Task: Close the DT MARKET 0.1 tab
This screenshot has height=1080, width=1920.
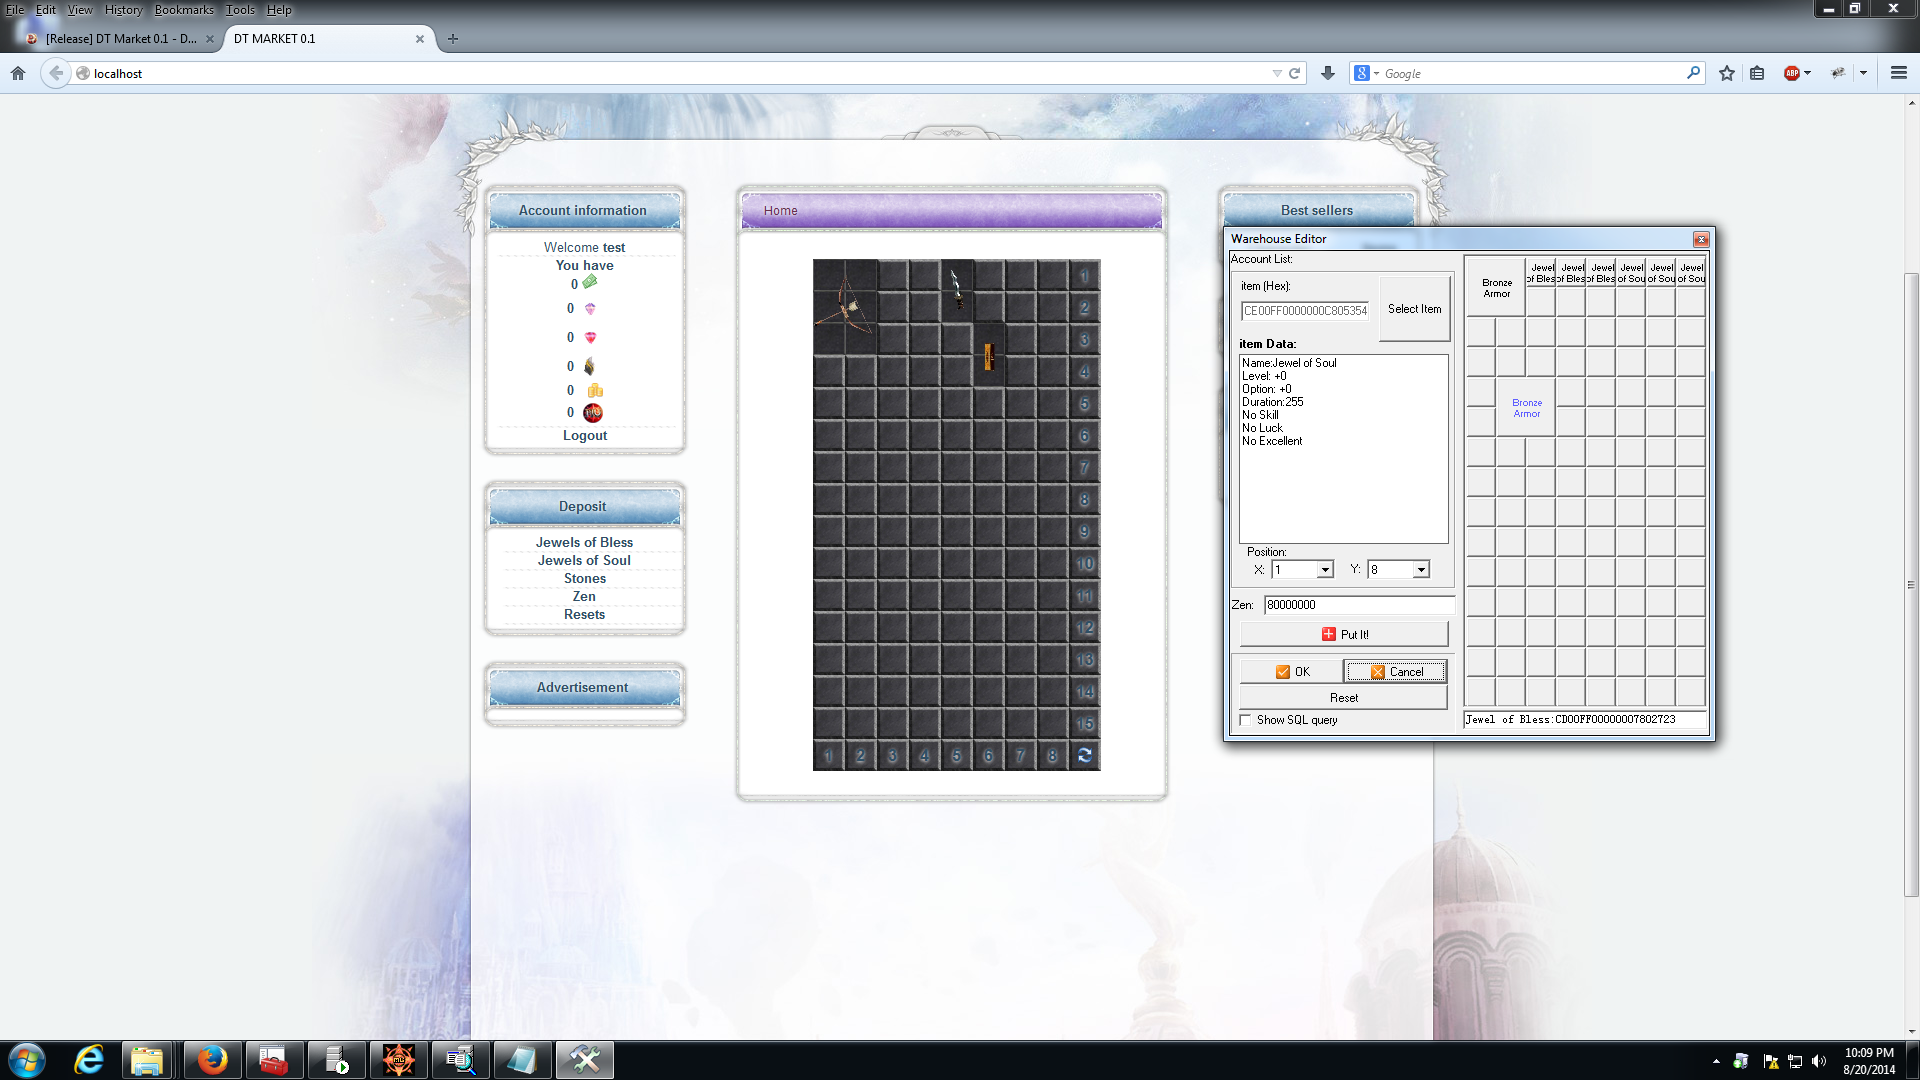Action: click(420, 39)
